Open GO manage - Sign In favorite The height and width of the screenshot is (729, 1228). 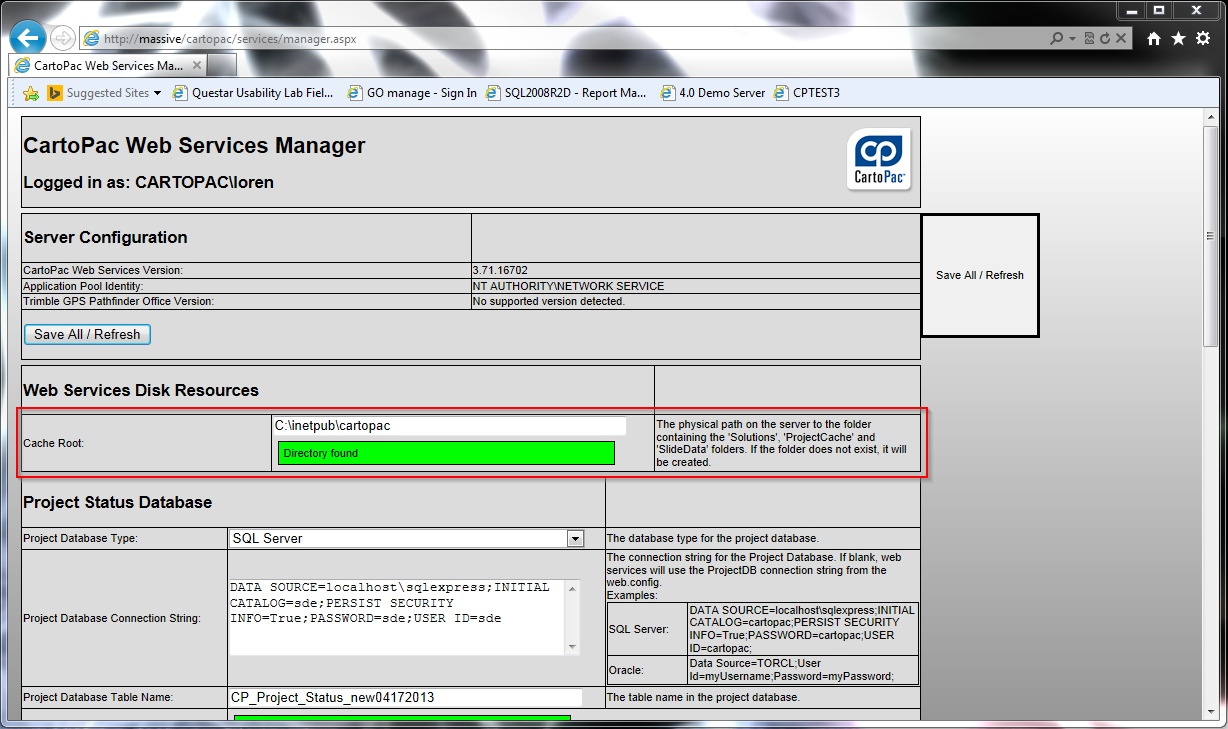pyautogui.click(x=412, y=93)
